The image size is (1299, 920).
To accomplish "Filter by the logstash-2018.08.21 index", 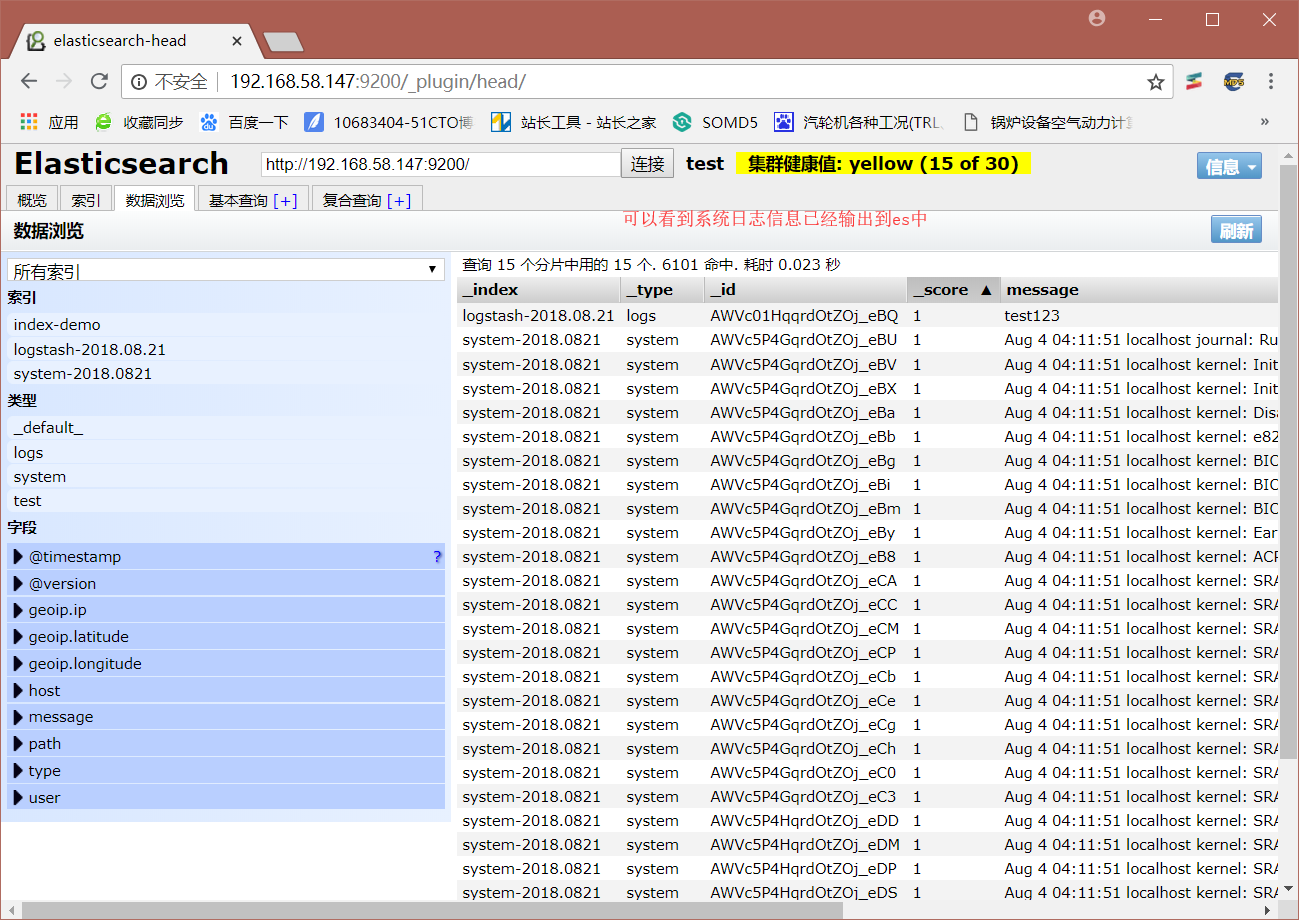I will coord(226,349).
